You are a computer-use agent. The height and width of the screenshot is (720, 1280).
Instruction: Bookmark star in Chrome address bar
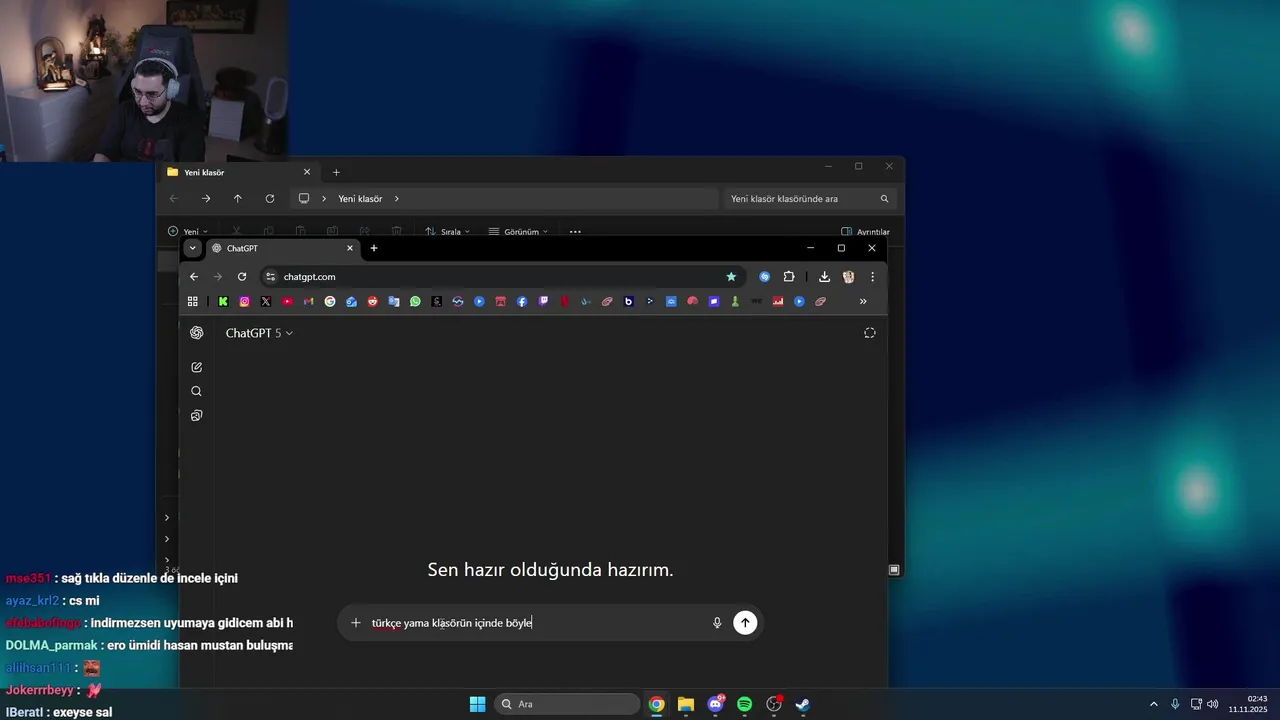click(x=731, y=277)
